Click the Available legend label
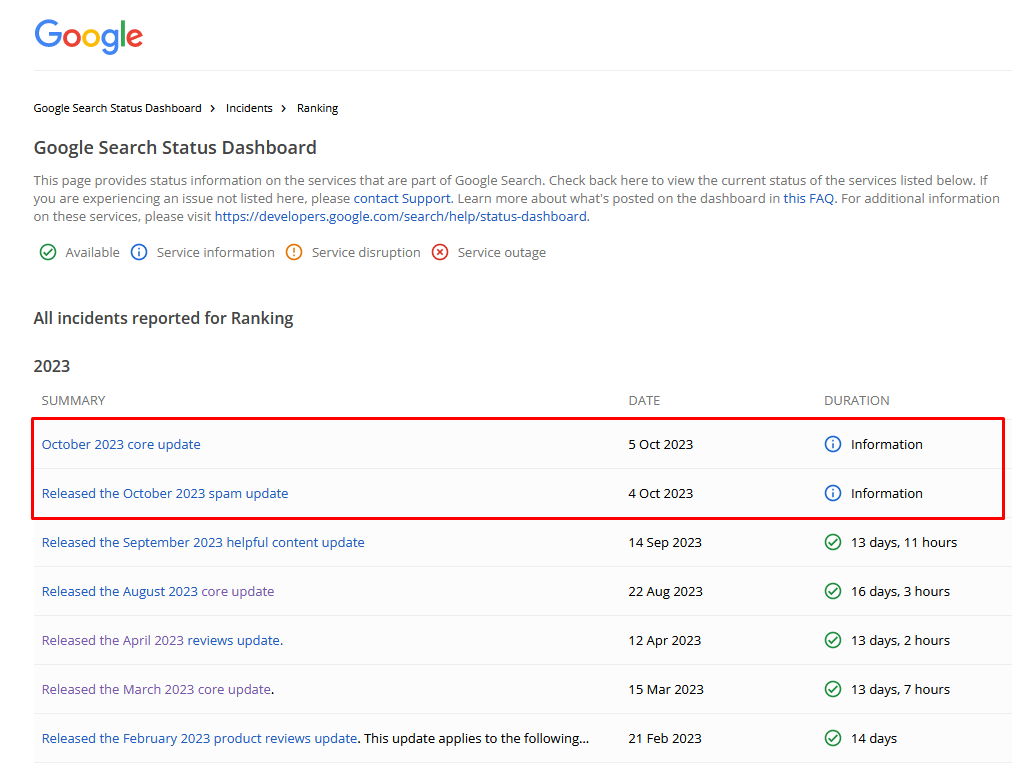The height and width of the screenshot is (781, 1033). click(92, 252)
